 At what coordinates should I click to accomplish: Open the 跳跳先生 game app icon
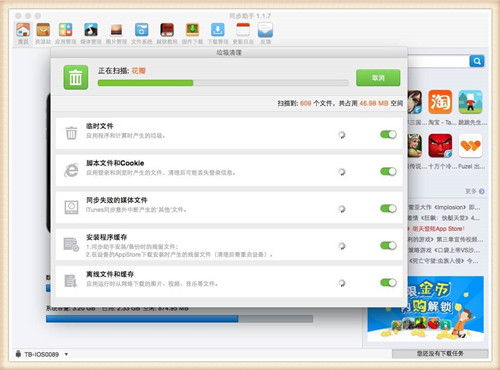(470, 102)
